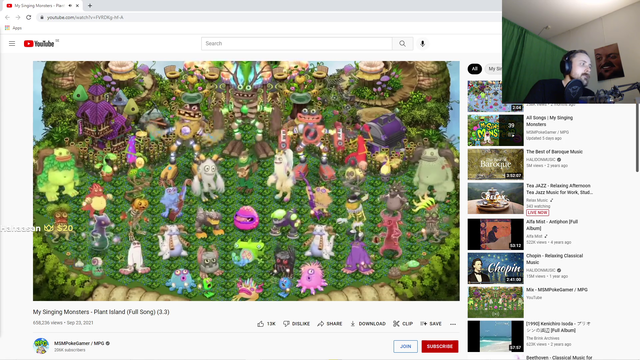The image size is (640, 360).
Task: Click 'The Best of Baroque Music' title
Action: (554, 152)
